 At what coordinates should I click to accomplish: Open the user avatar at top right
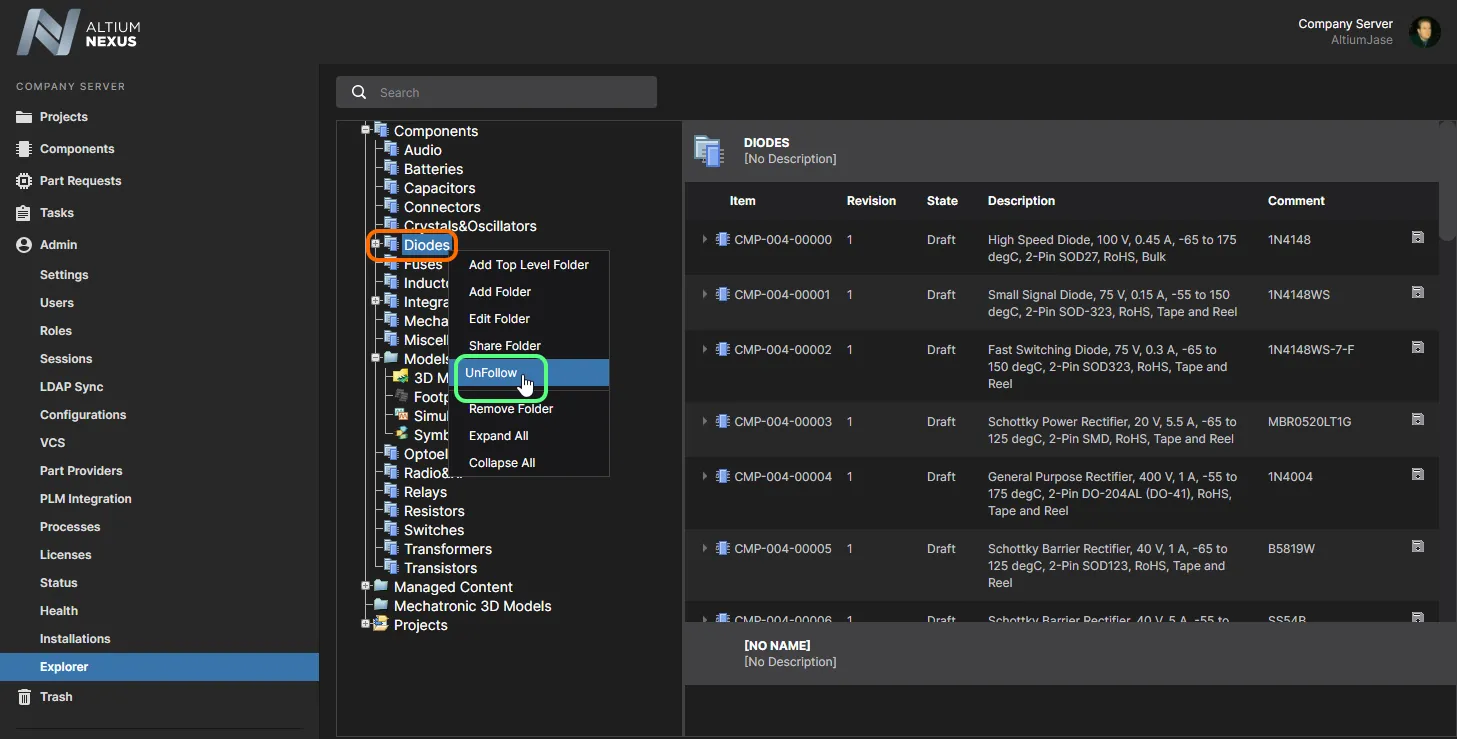click(x=1424, y=32)
